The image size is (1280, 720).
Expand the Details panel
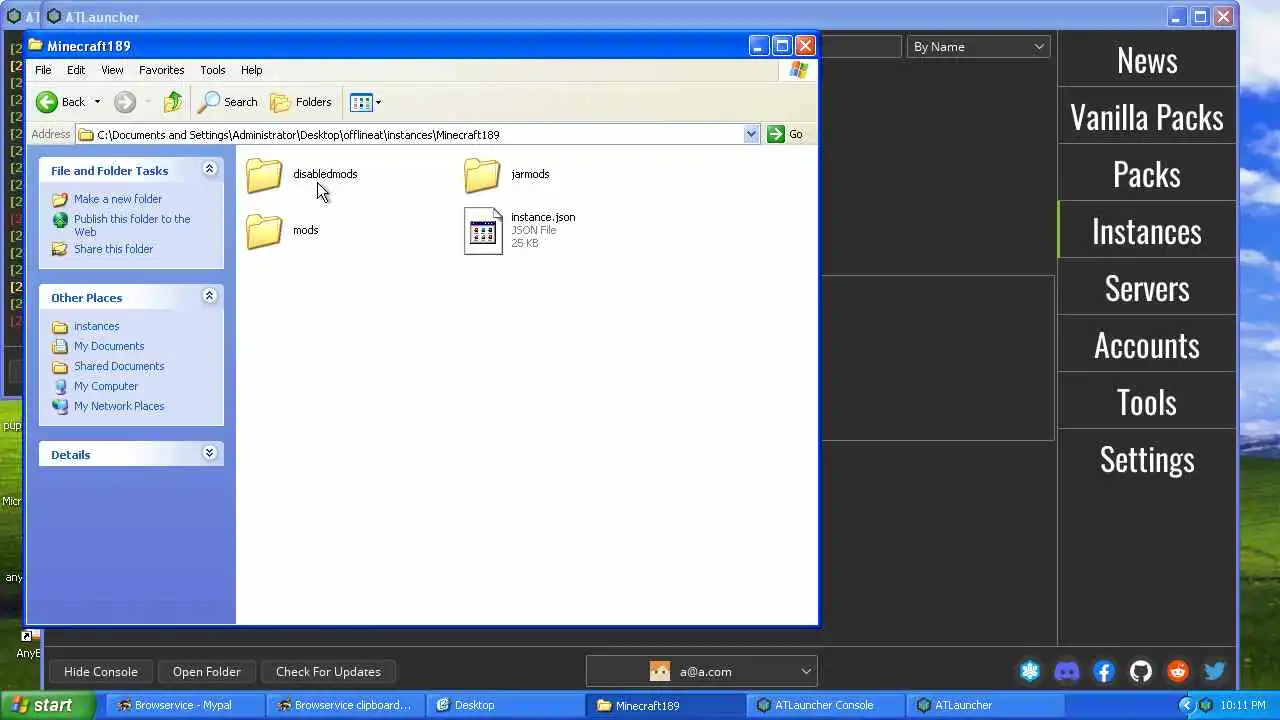209,454
